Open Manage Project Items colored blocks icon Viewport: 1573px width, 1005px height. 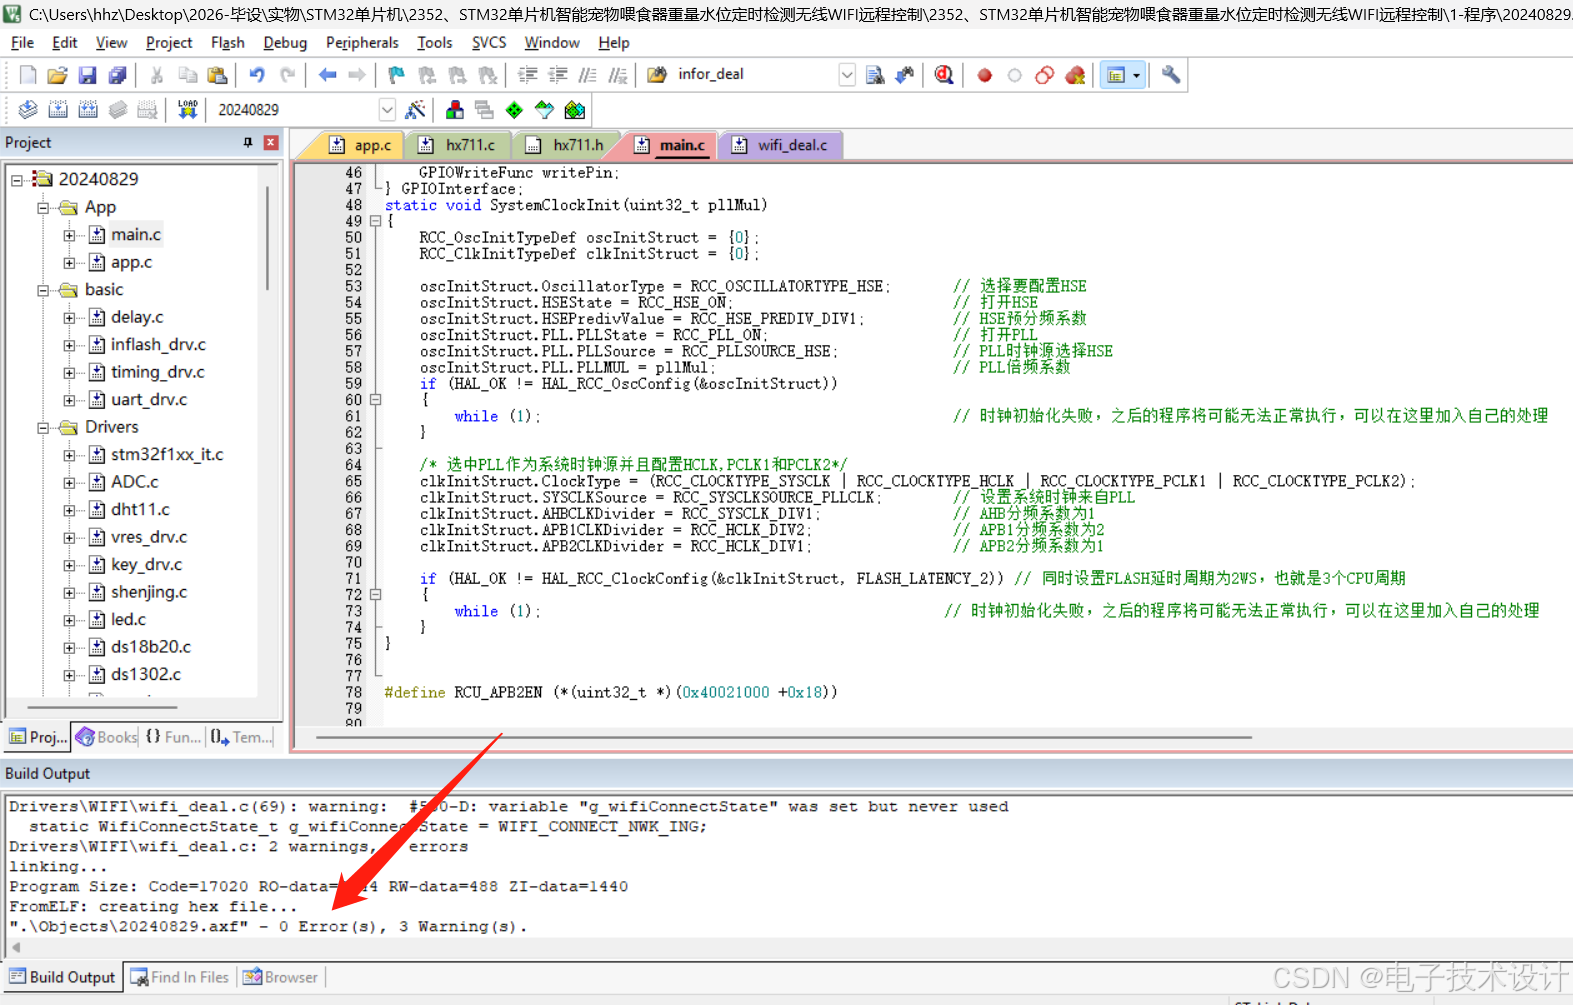(x=455, y=110)
